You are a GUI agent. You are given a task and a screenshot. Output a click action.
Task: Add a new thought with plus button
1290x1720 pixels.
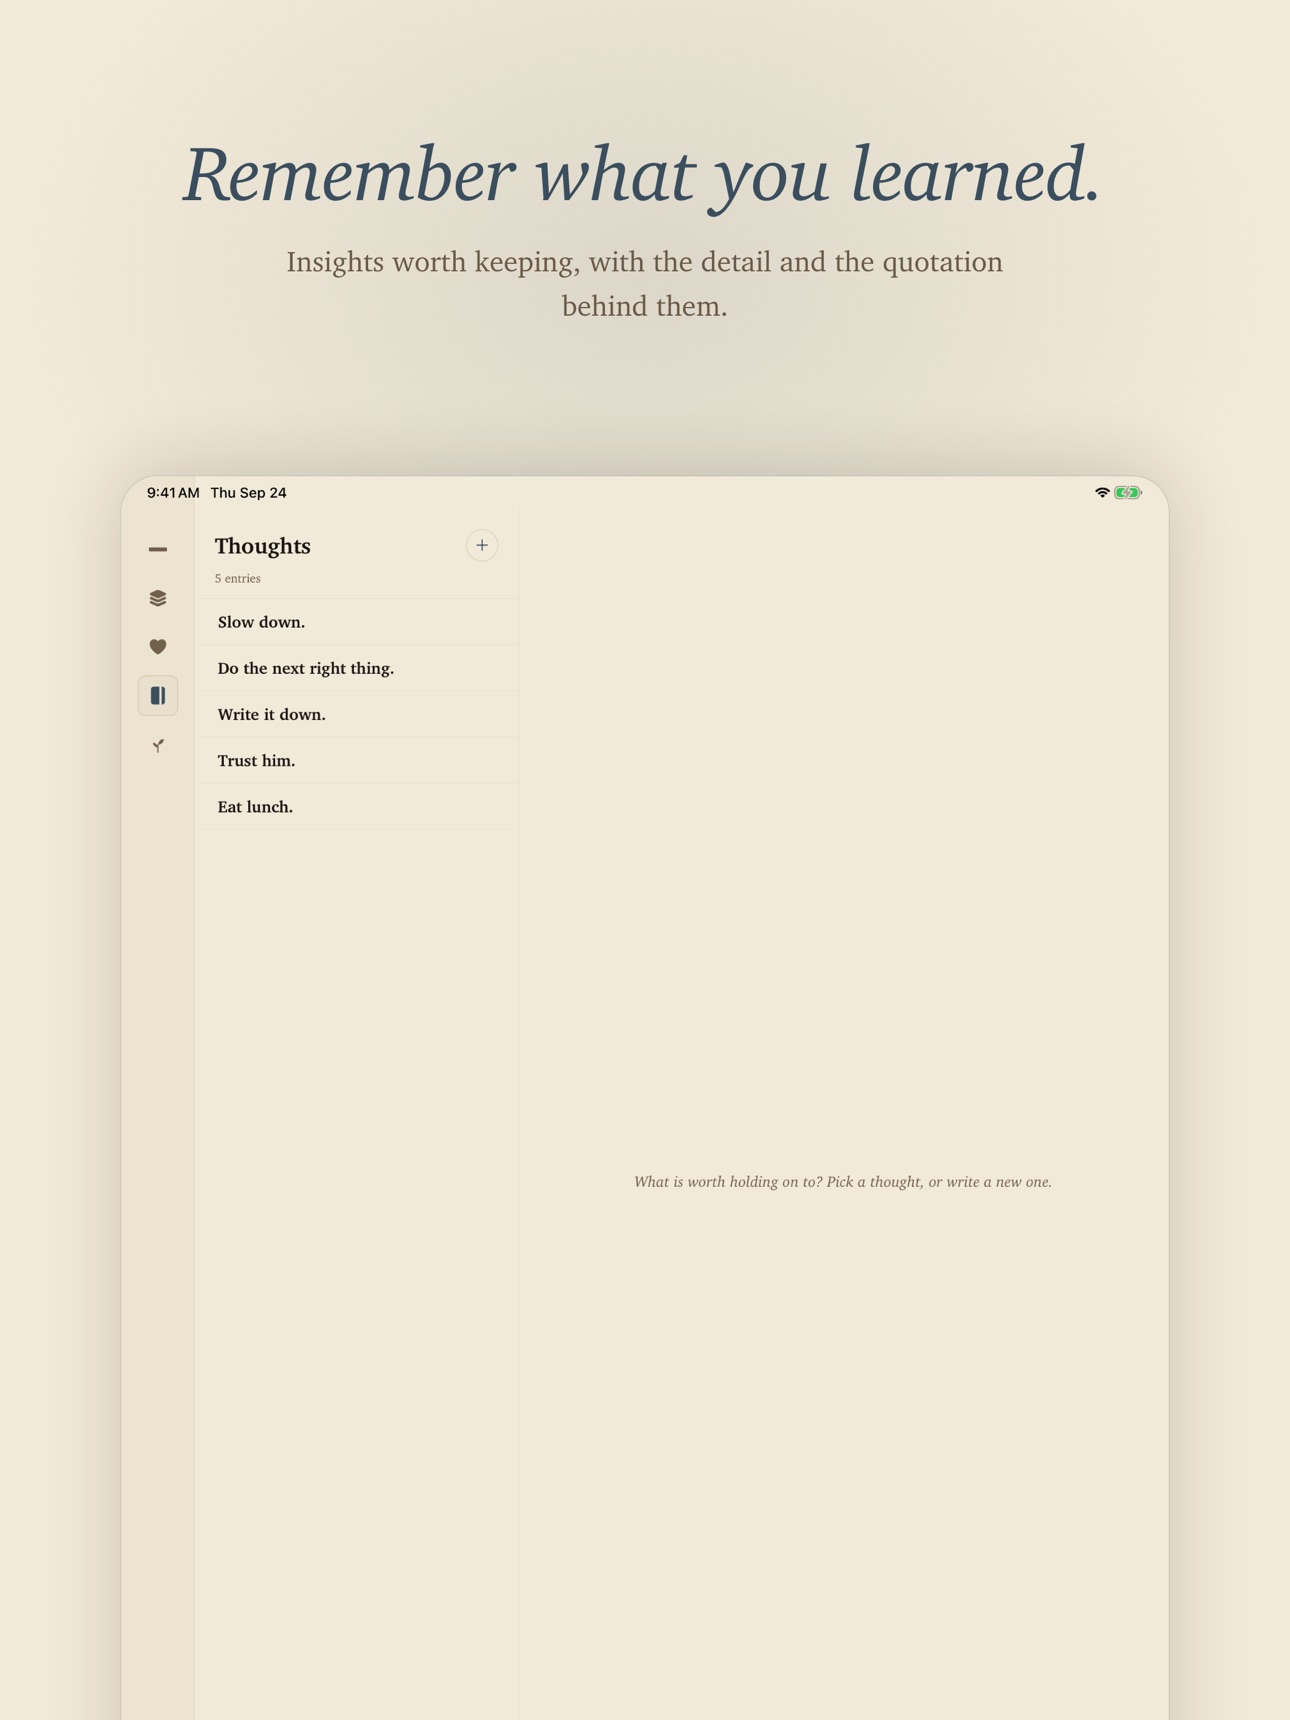coord(482,545)
